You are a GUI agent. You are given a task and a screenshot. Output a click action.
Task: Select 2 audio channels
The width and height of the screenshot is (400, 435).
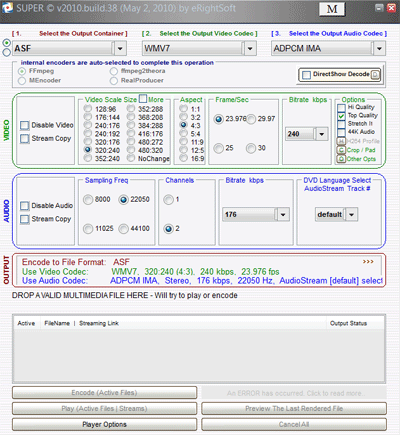(x=168, y=229)
